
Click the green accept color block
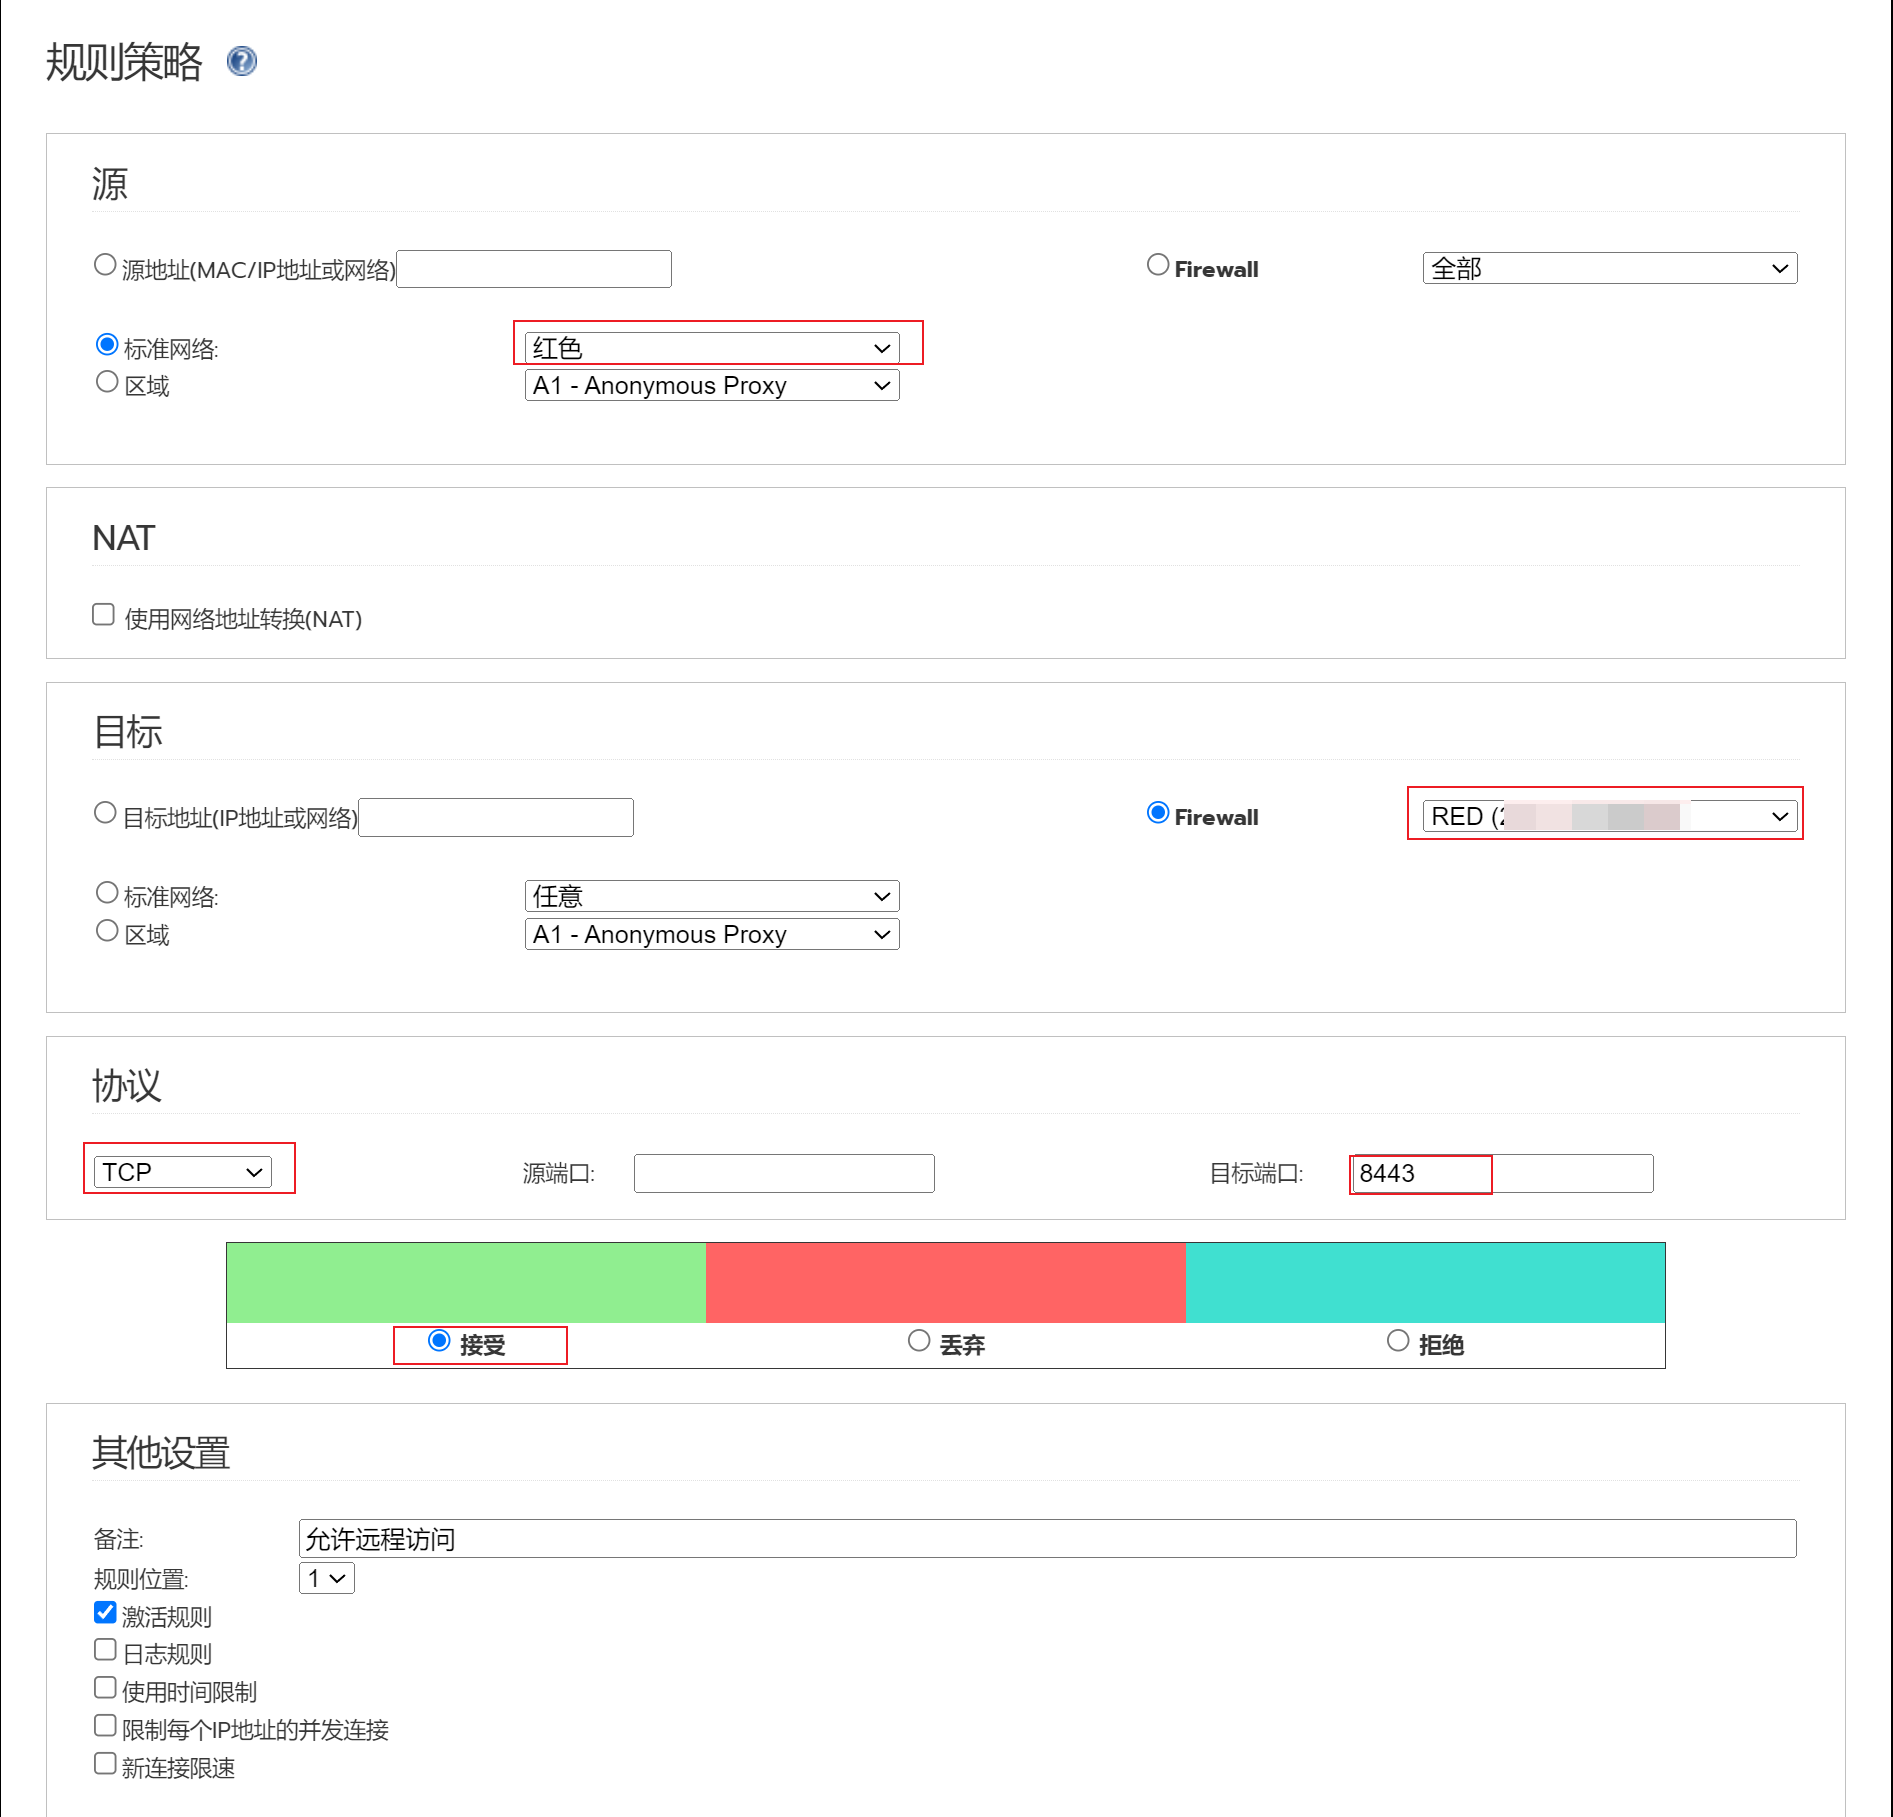[x=466, y=1282]
